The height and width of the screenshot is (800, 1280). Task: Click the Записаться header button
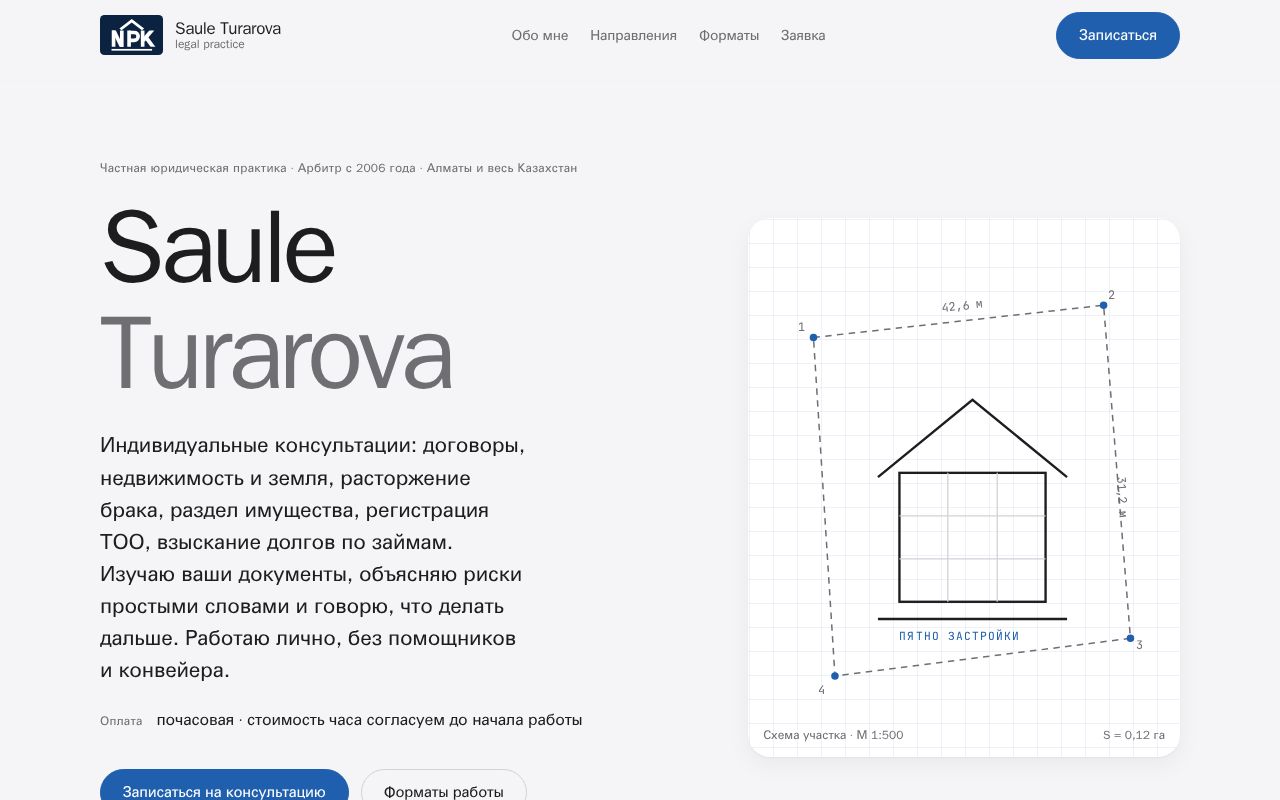tap(1118, 35)
